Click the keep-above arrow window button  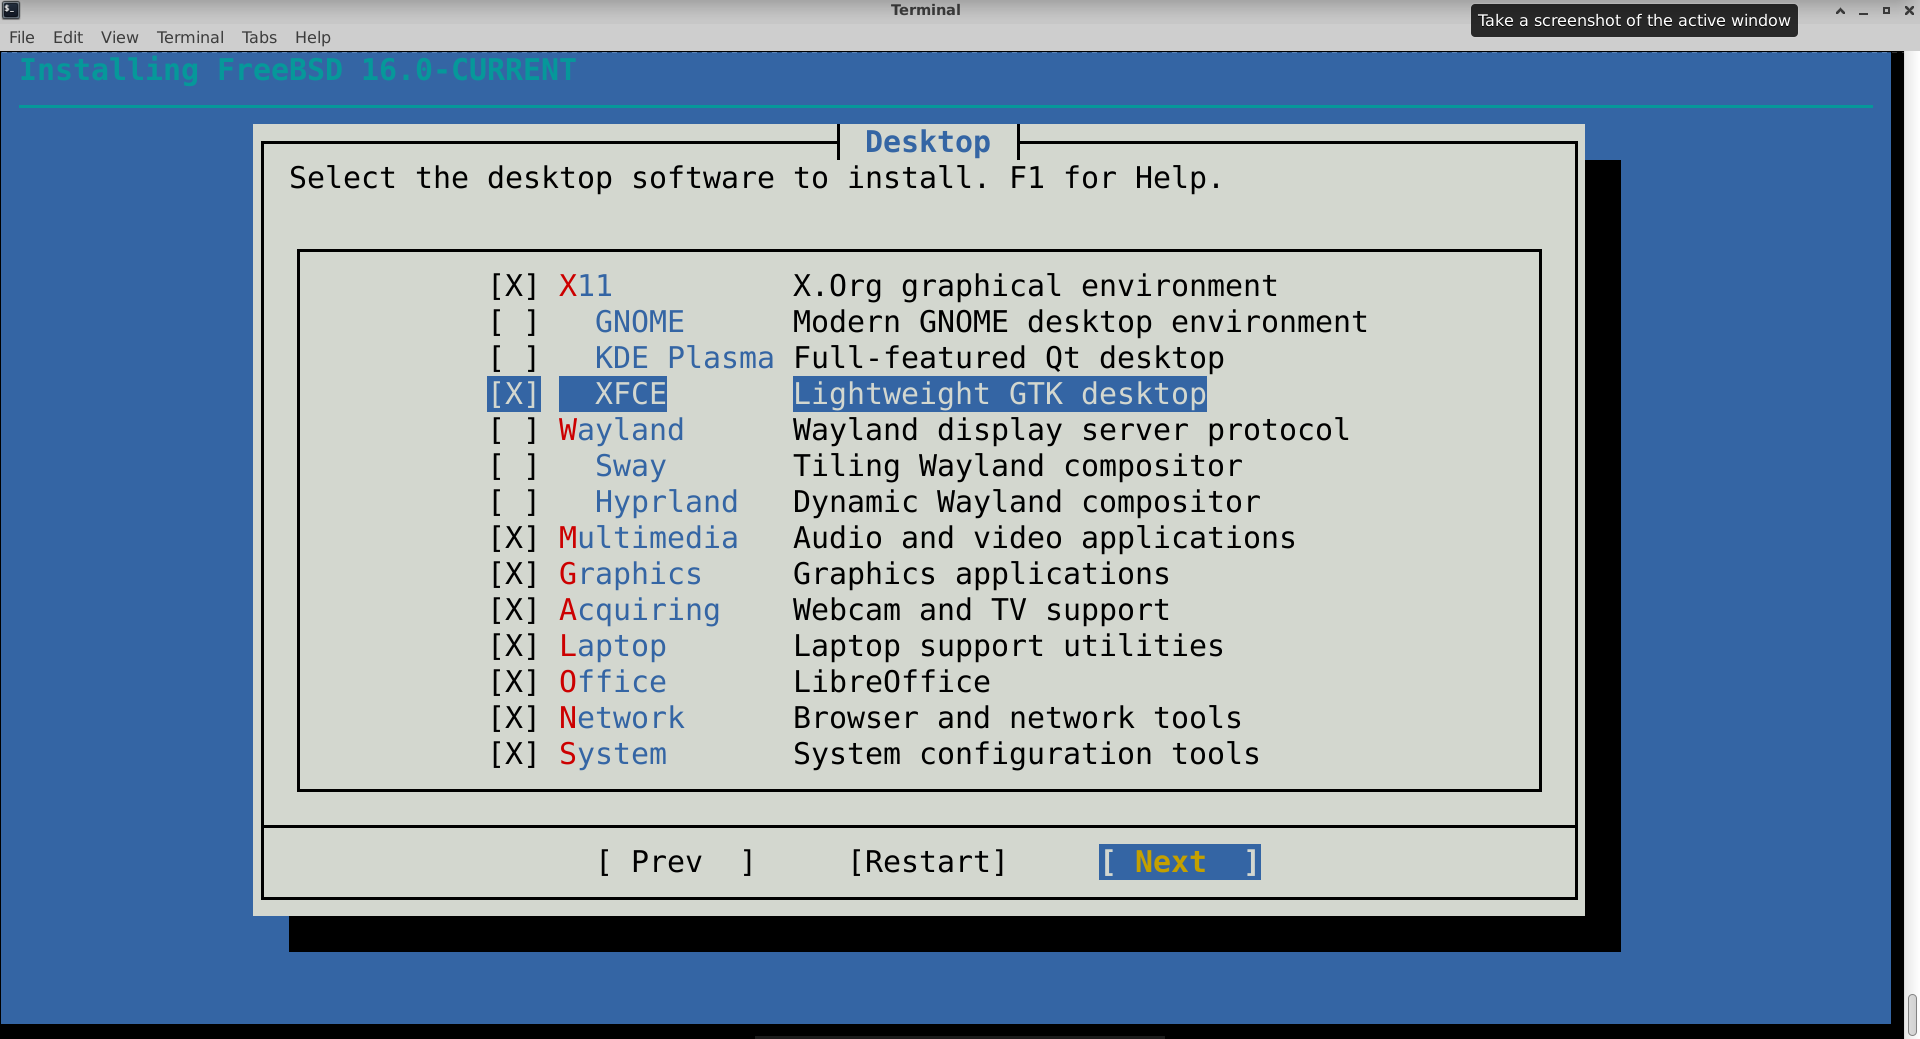(x=1840, y=11)
